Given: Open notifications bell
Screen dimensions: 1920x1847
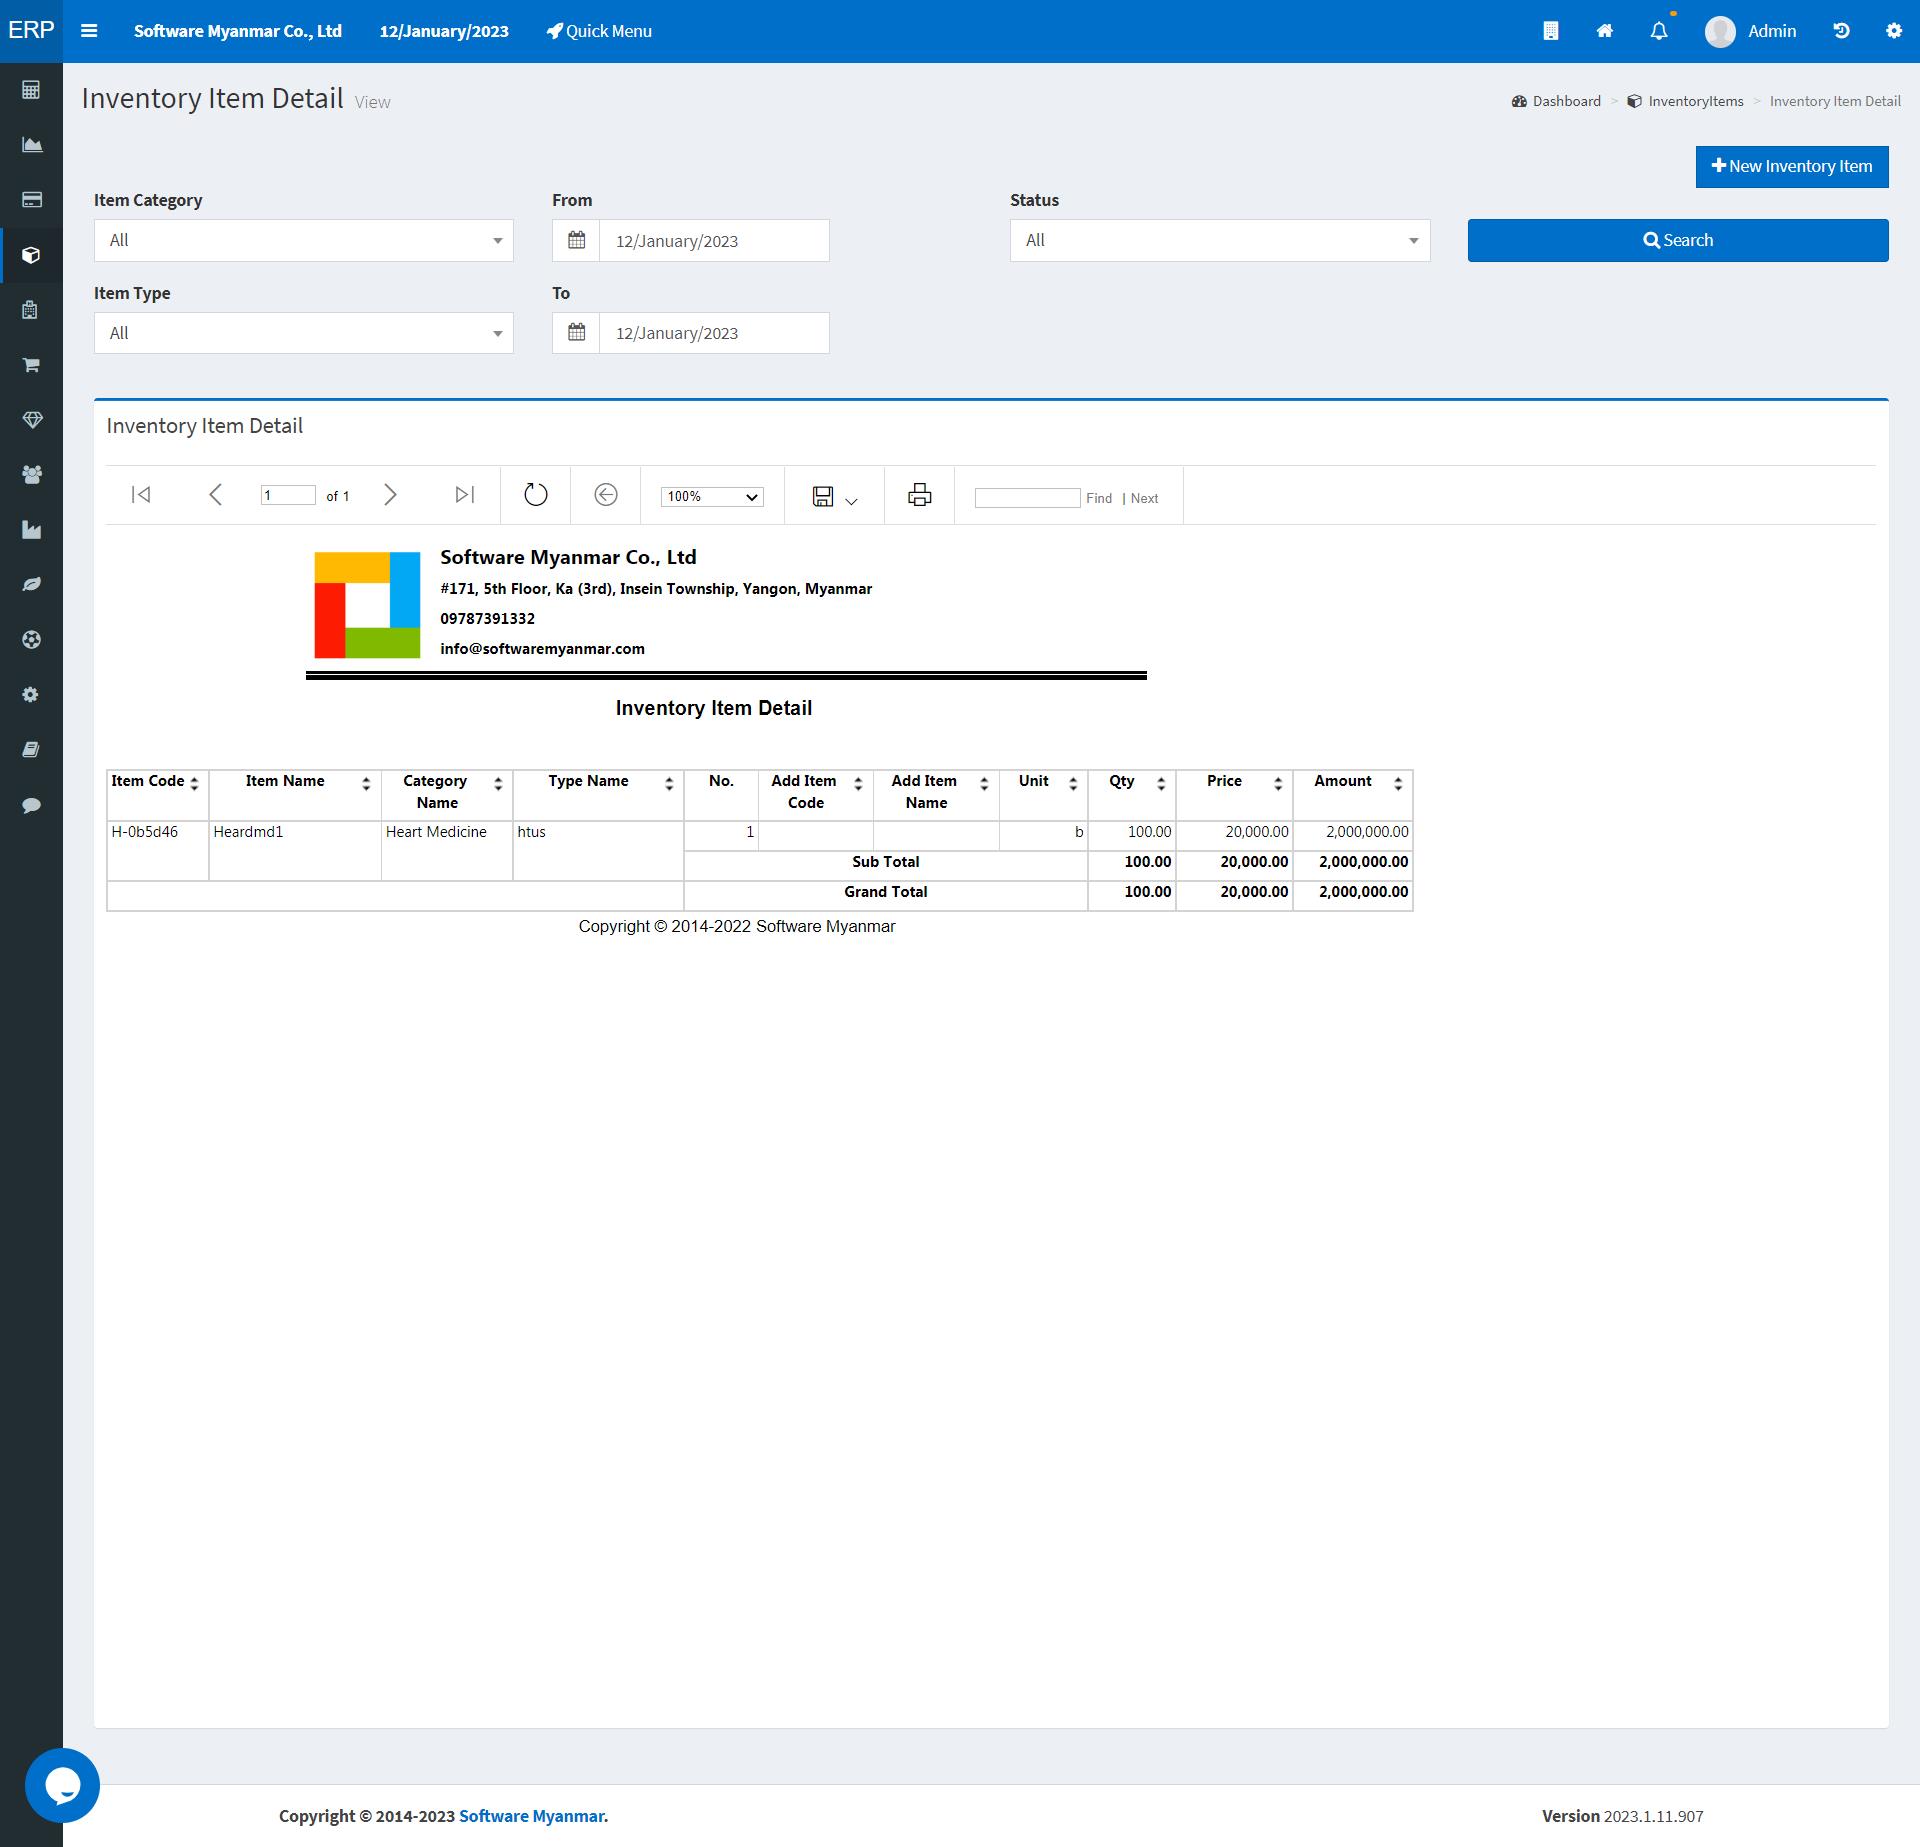Looking at the screenshot, I should (1659, 31).
